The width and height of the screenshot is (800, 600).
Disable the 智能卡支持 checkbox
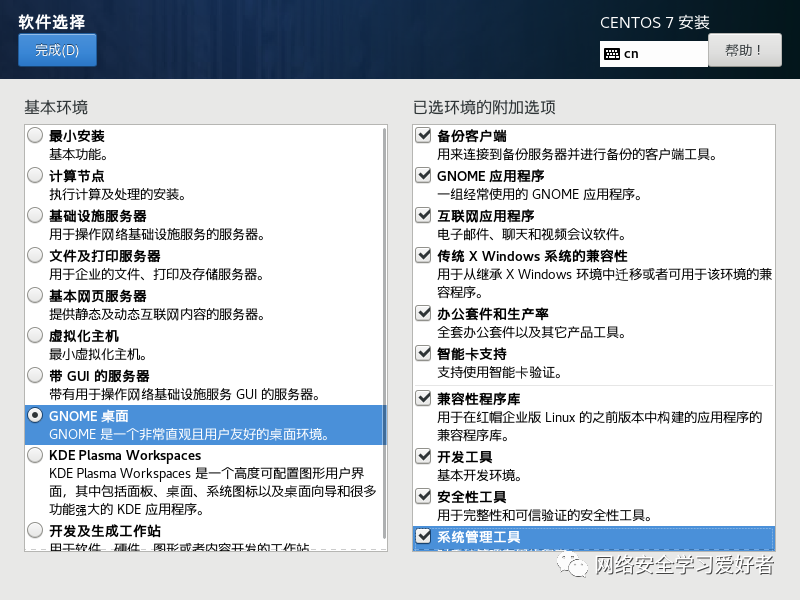[423, 353]
